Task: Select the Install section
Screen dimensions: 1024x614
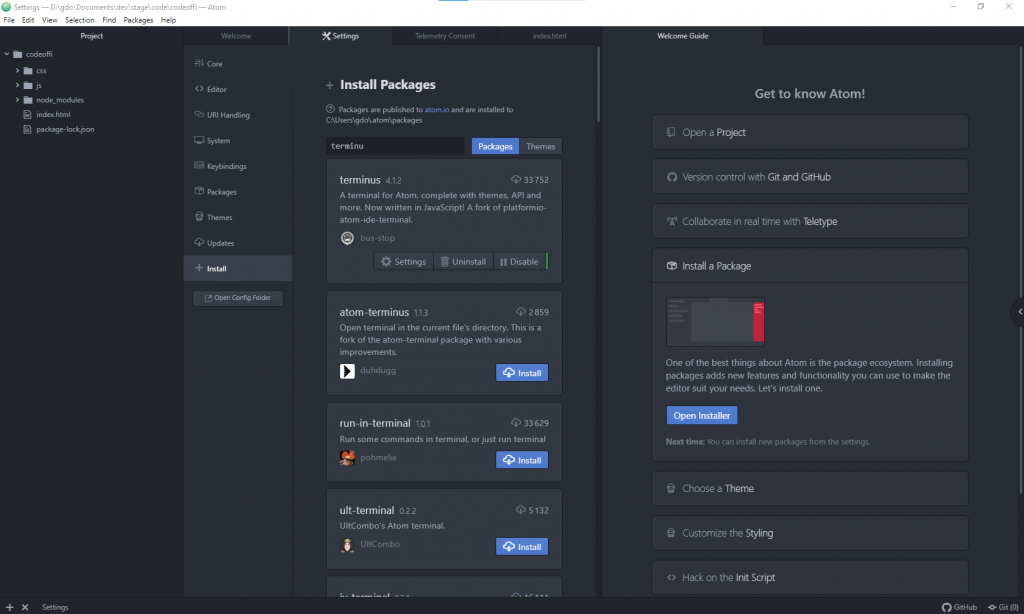Action: point(238,268)
